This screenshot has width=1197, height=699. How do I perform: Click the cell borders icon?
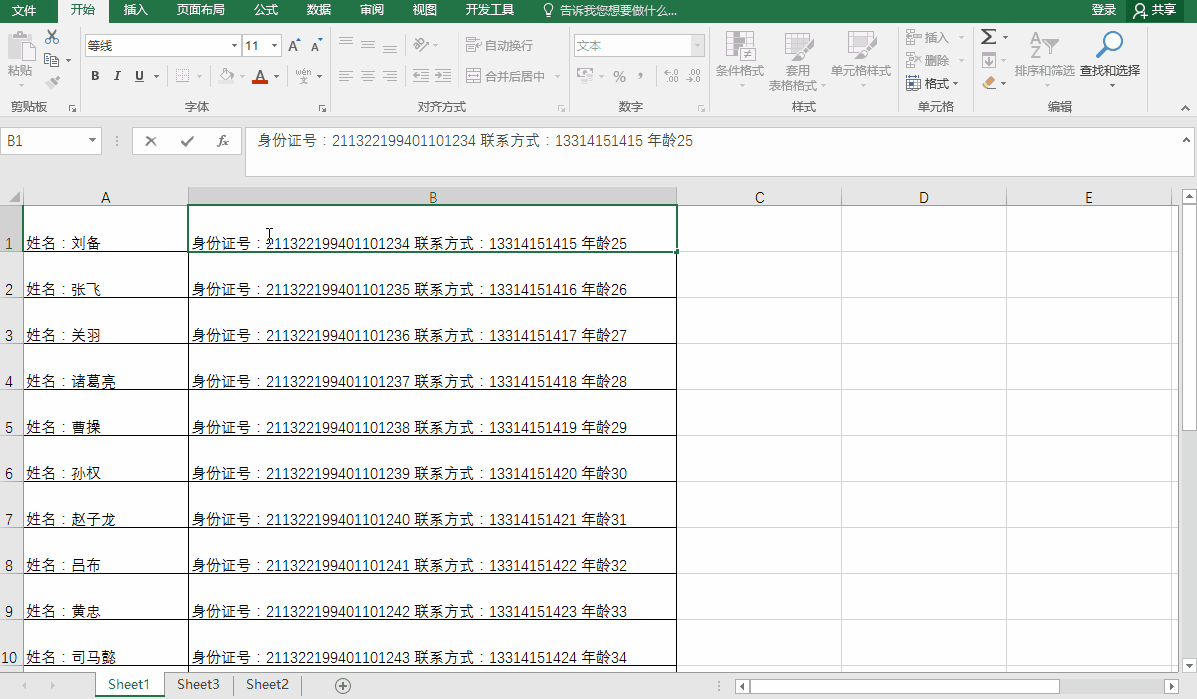tap(182, 76)
